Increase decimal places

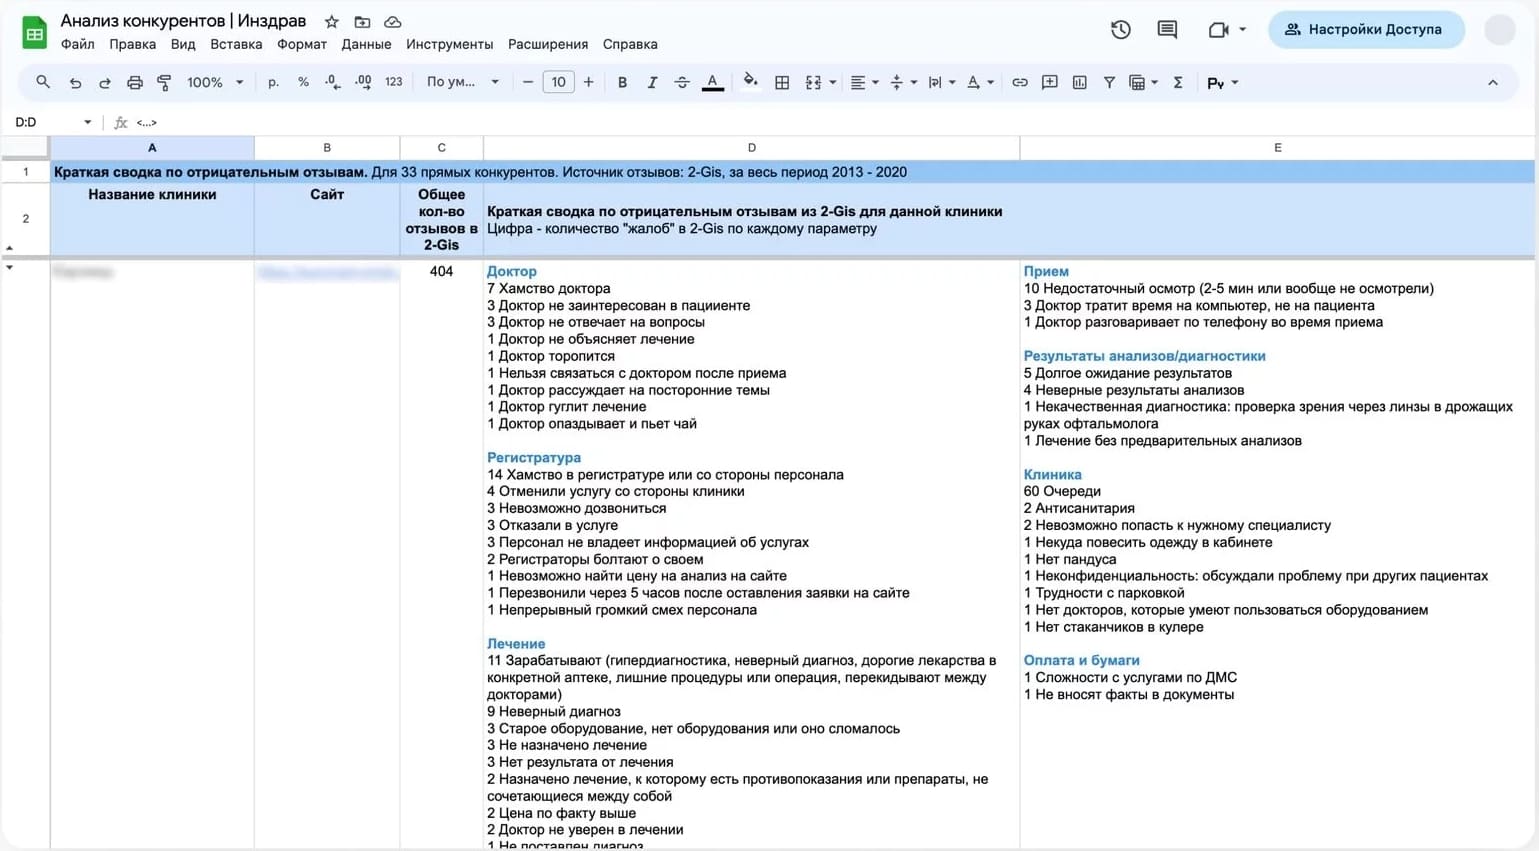(x=363, y=82)
